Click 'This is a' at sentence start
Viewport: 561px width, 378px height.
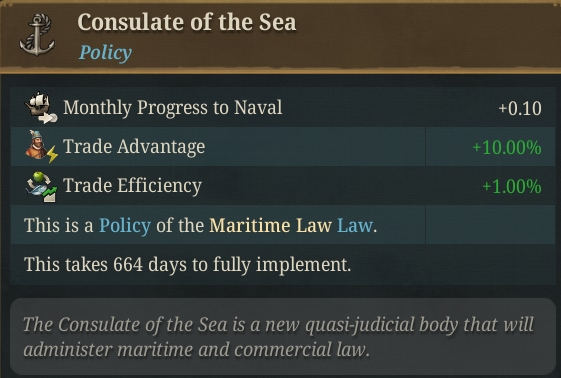tap(58, 226)
